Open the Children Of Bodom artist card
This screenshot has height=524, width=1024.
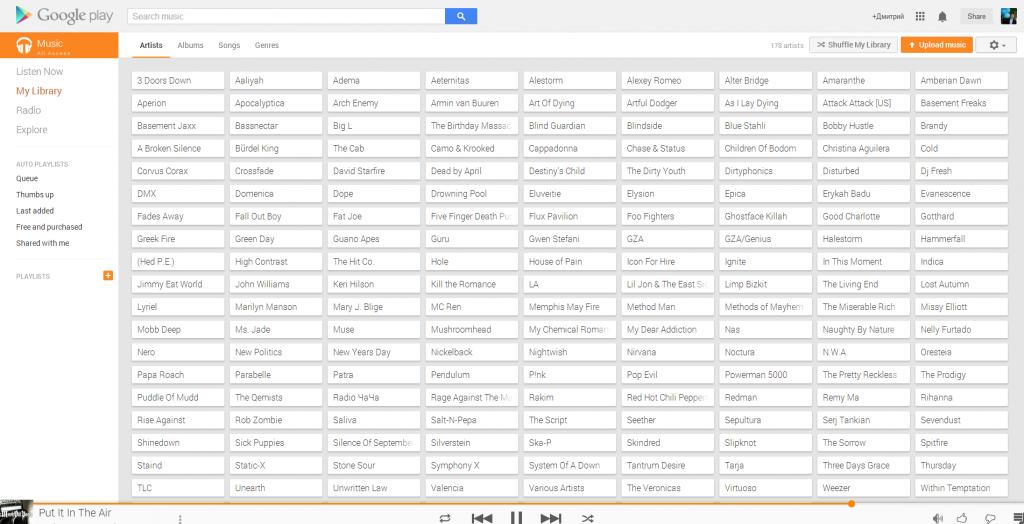[765, 148]
